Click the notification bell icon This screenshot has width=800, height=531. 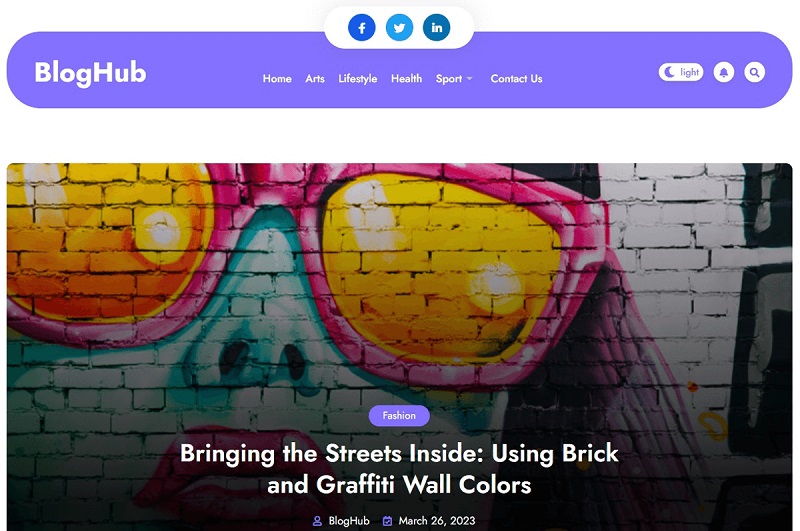coord(723,72)
